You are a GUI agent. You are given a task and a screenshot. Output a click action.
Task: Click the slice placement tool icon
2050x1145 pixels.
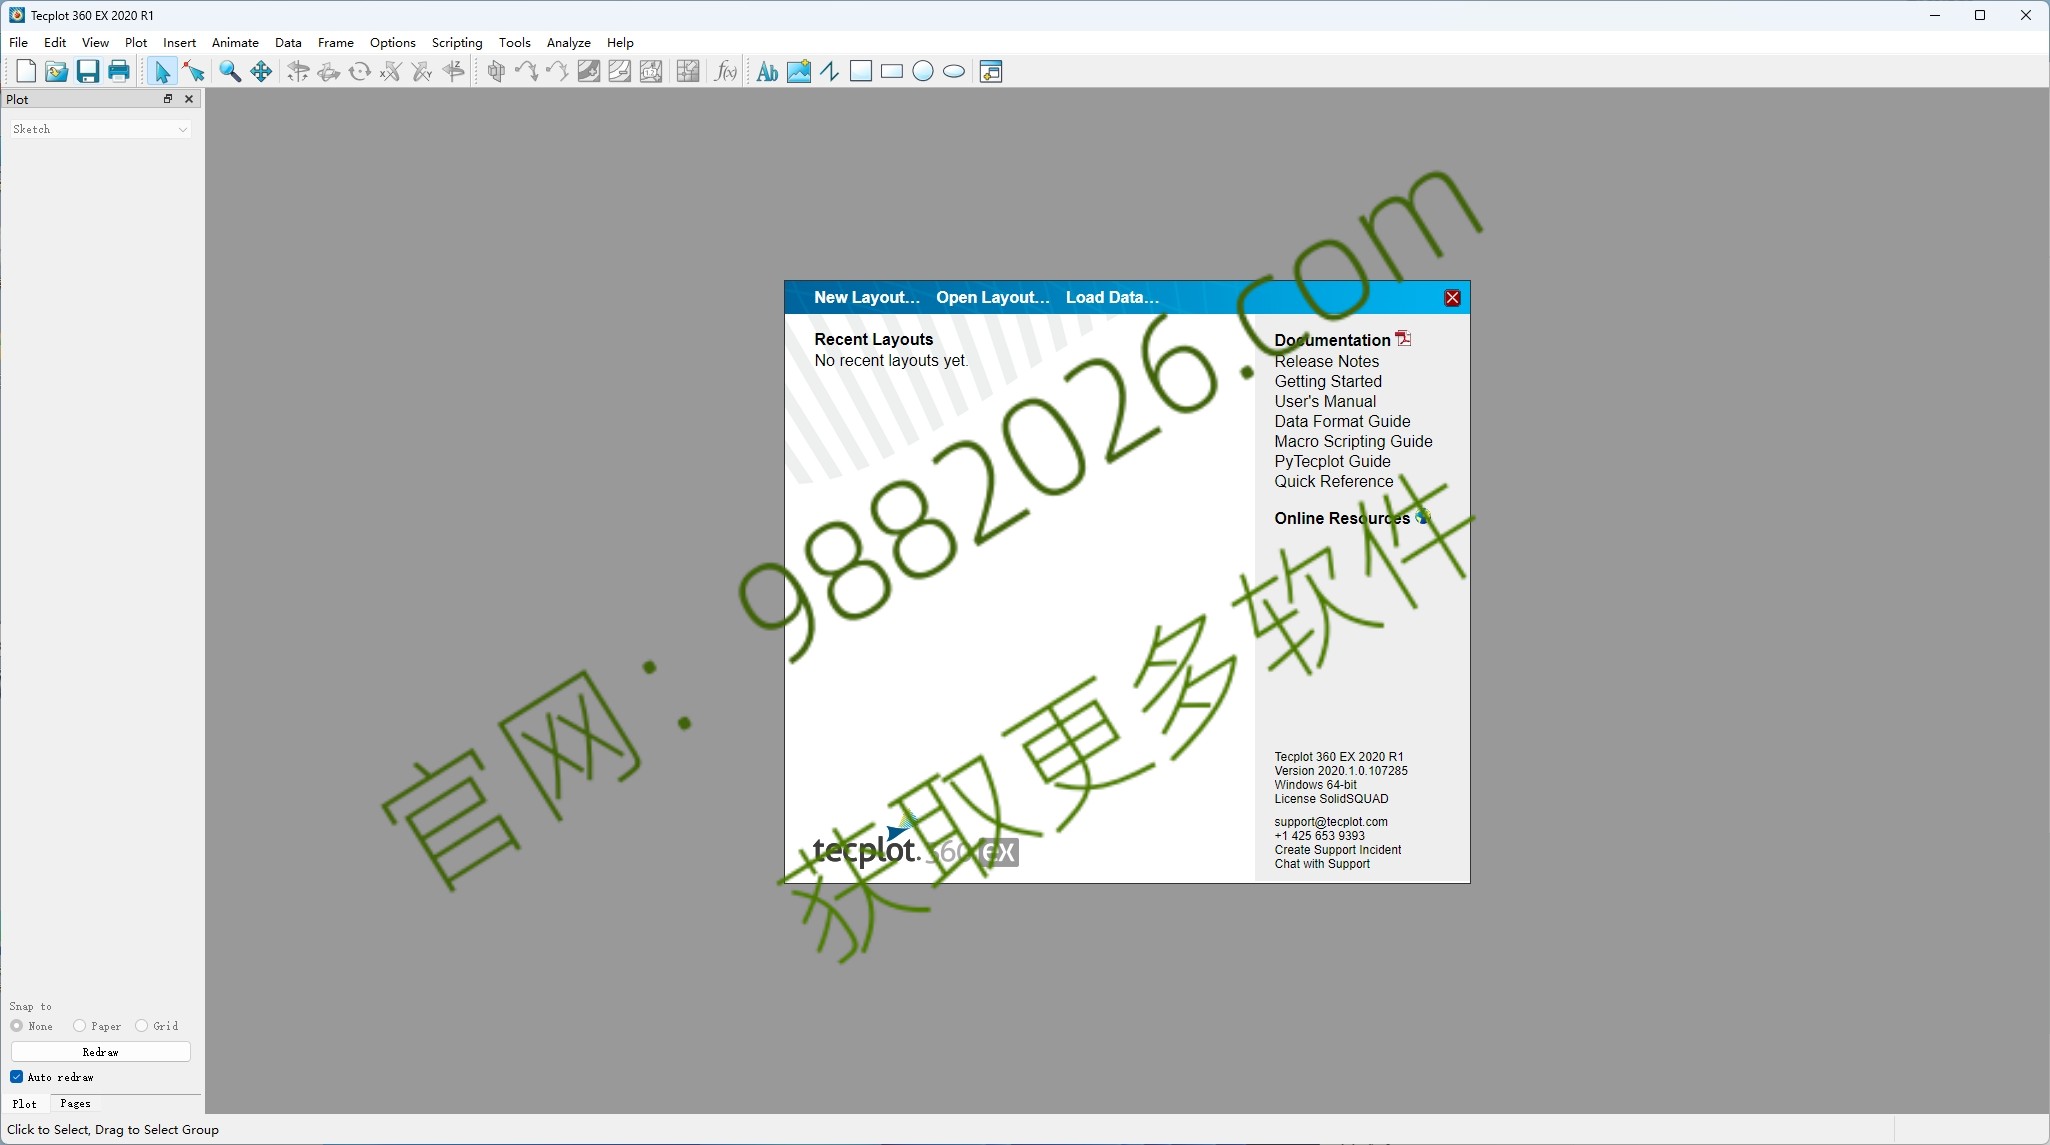click(x=496, y=71)
